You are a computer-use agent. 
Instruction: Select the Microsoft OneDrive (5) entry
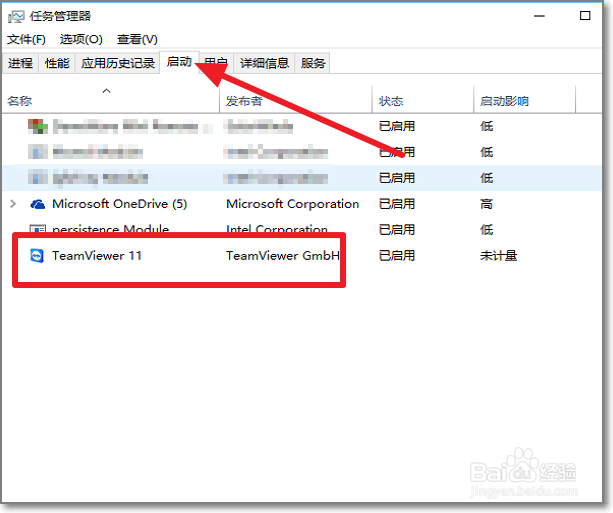(120, 204)
